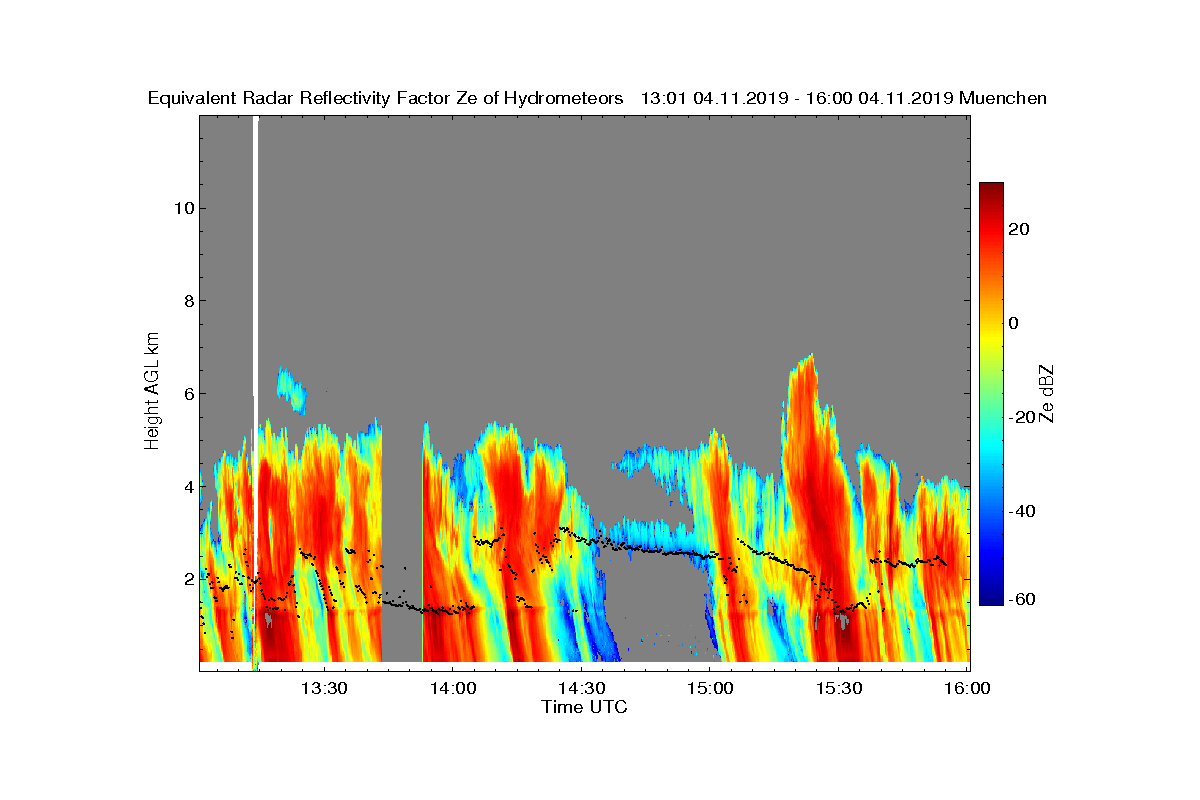Screen dimensions: 1200x800
Task: Click the colorbar value label 0
Action: pyautogui.click(x=1015, y=323)
